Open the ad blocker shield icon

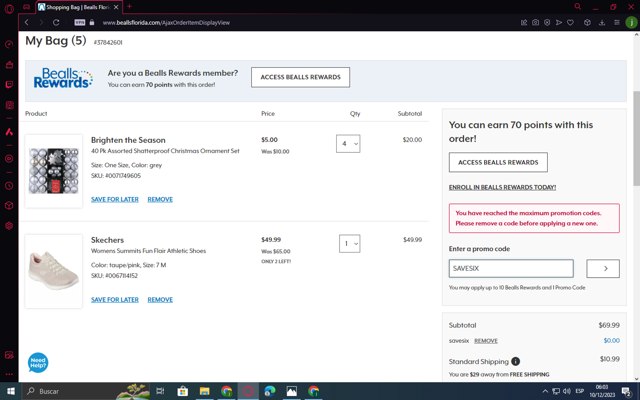(547, 22)
